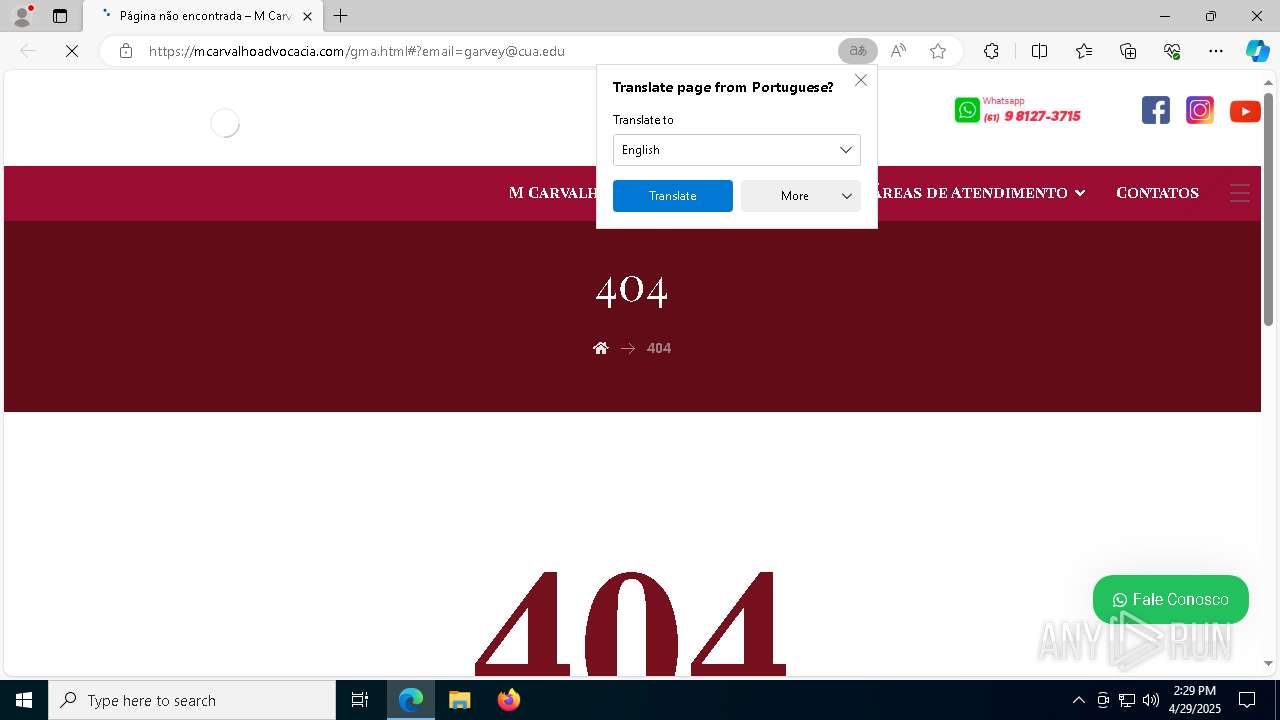Open Settings and more menu
Image resolution: width=1280 pixels, height=720 pixels.
(1216, 51)
